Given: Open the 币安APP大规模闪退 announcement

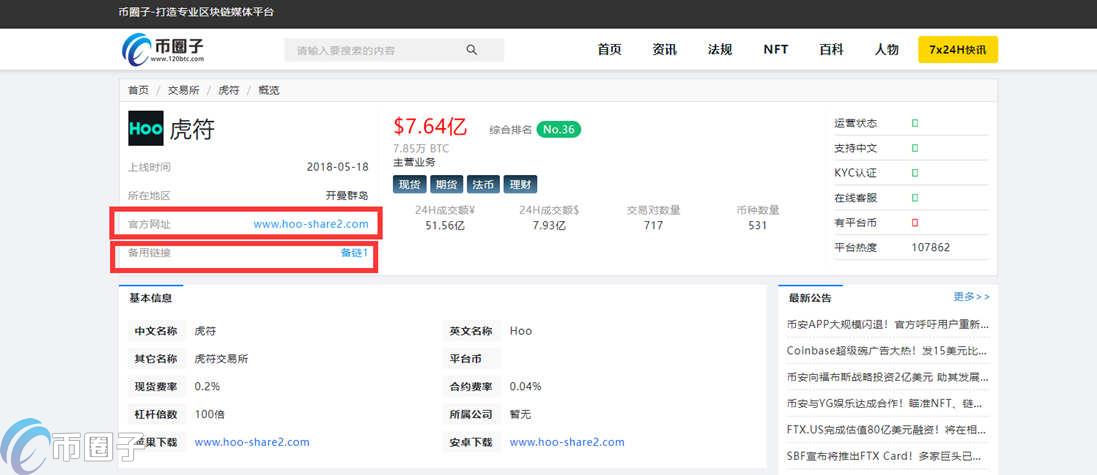Looking at the screenshot, I should click(887, 325).
